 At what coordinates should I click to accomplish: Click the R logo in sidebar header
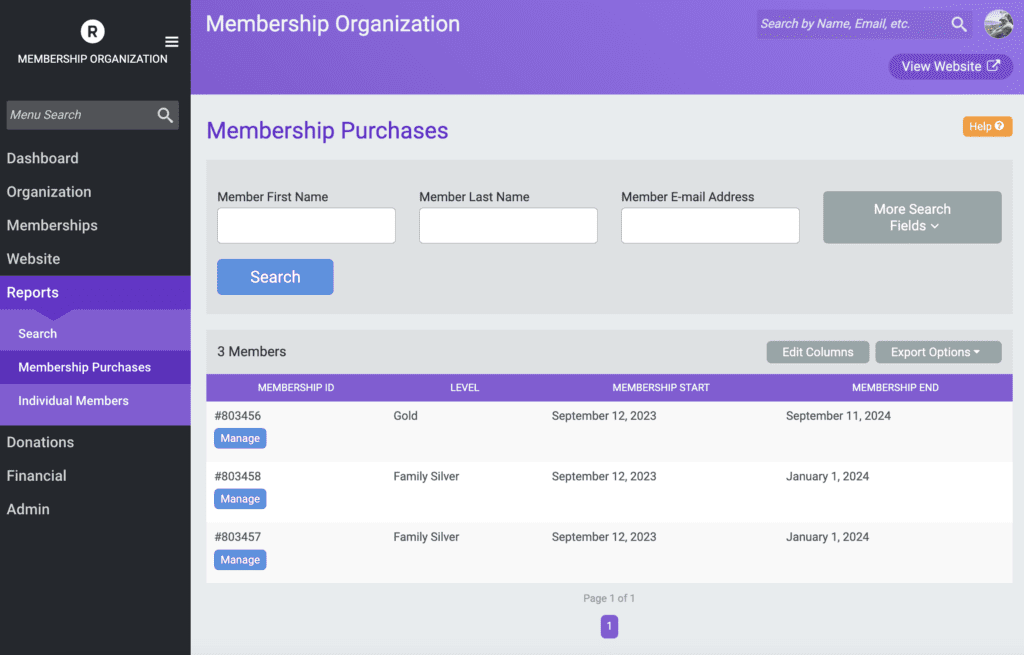92,31
